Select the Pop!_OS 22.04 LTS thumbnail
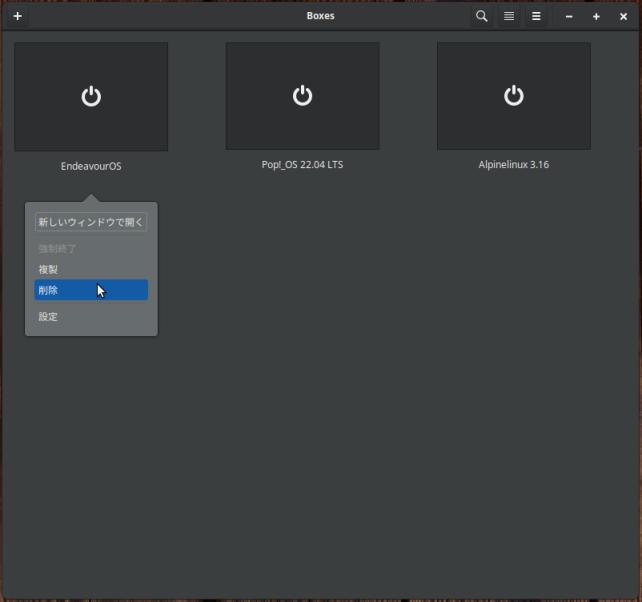 [302, 96]
